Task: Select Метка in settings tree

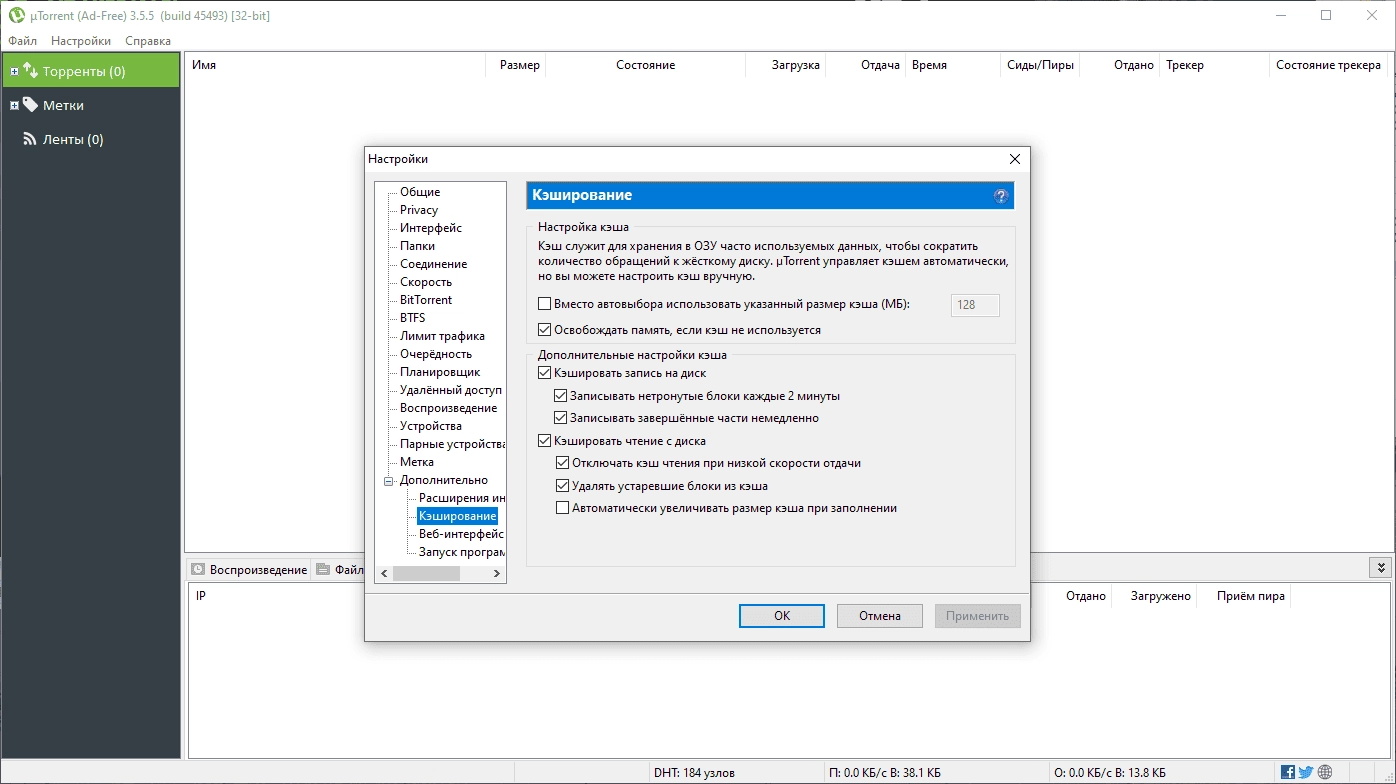Action: (x=417, y=462)
